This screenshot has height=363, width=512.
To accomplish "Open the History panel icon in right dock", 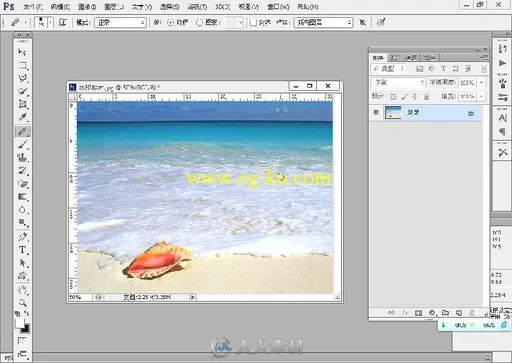I will click(x=502, y=49).
